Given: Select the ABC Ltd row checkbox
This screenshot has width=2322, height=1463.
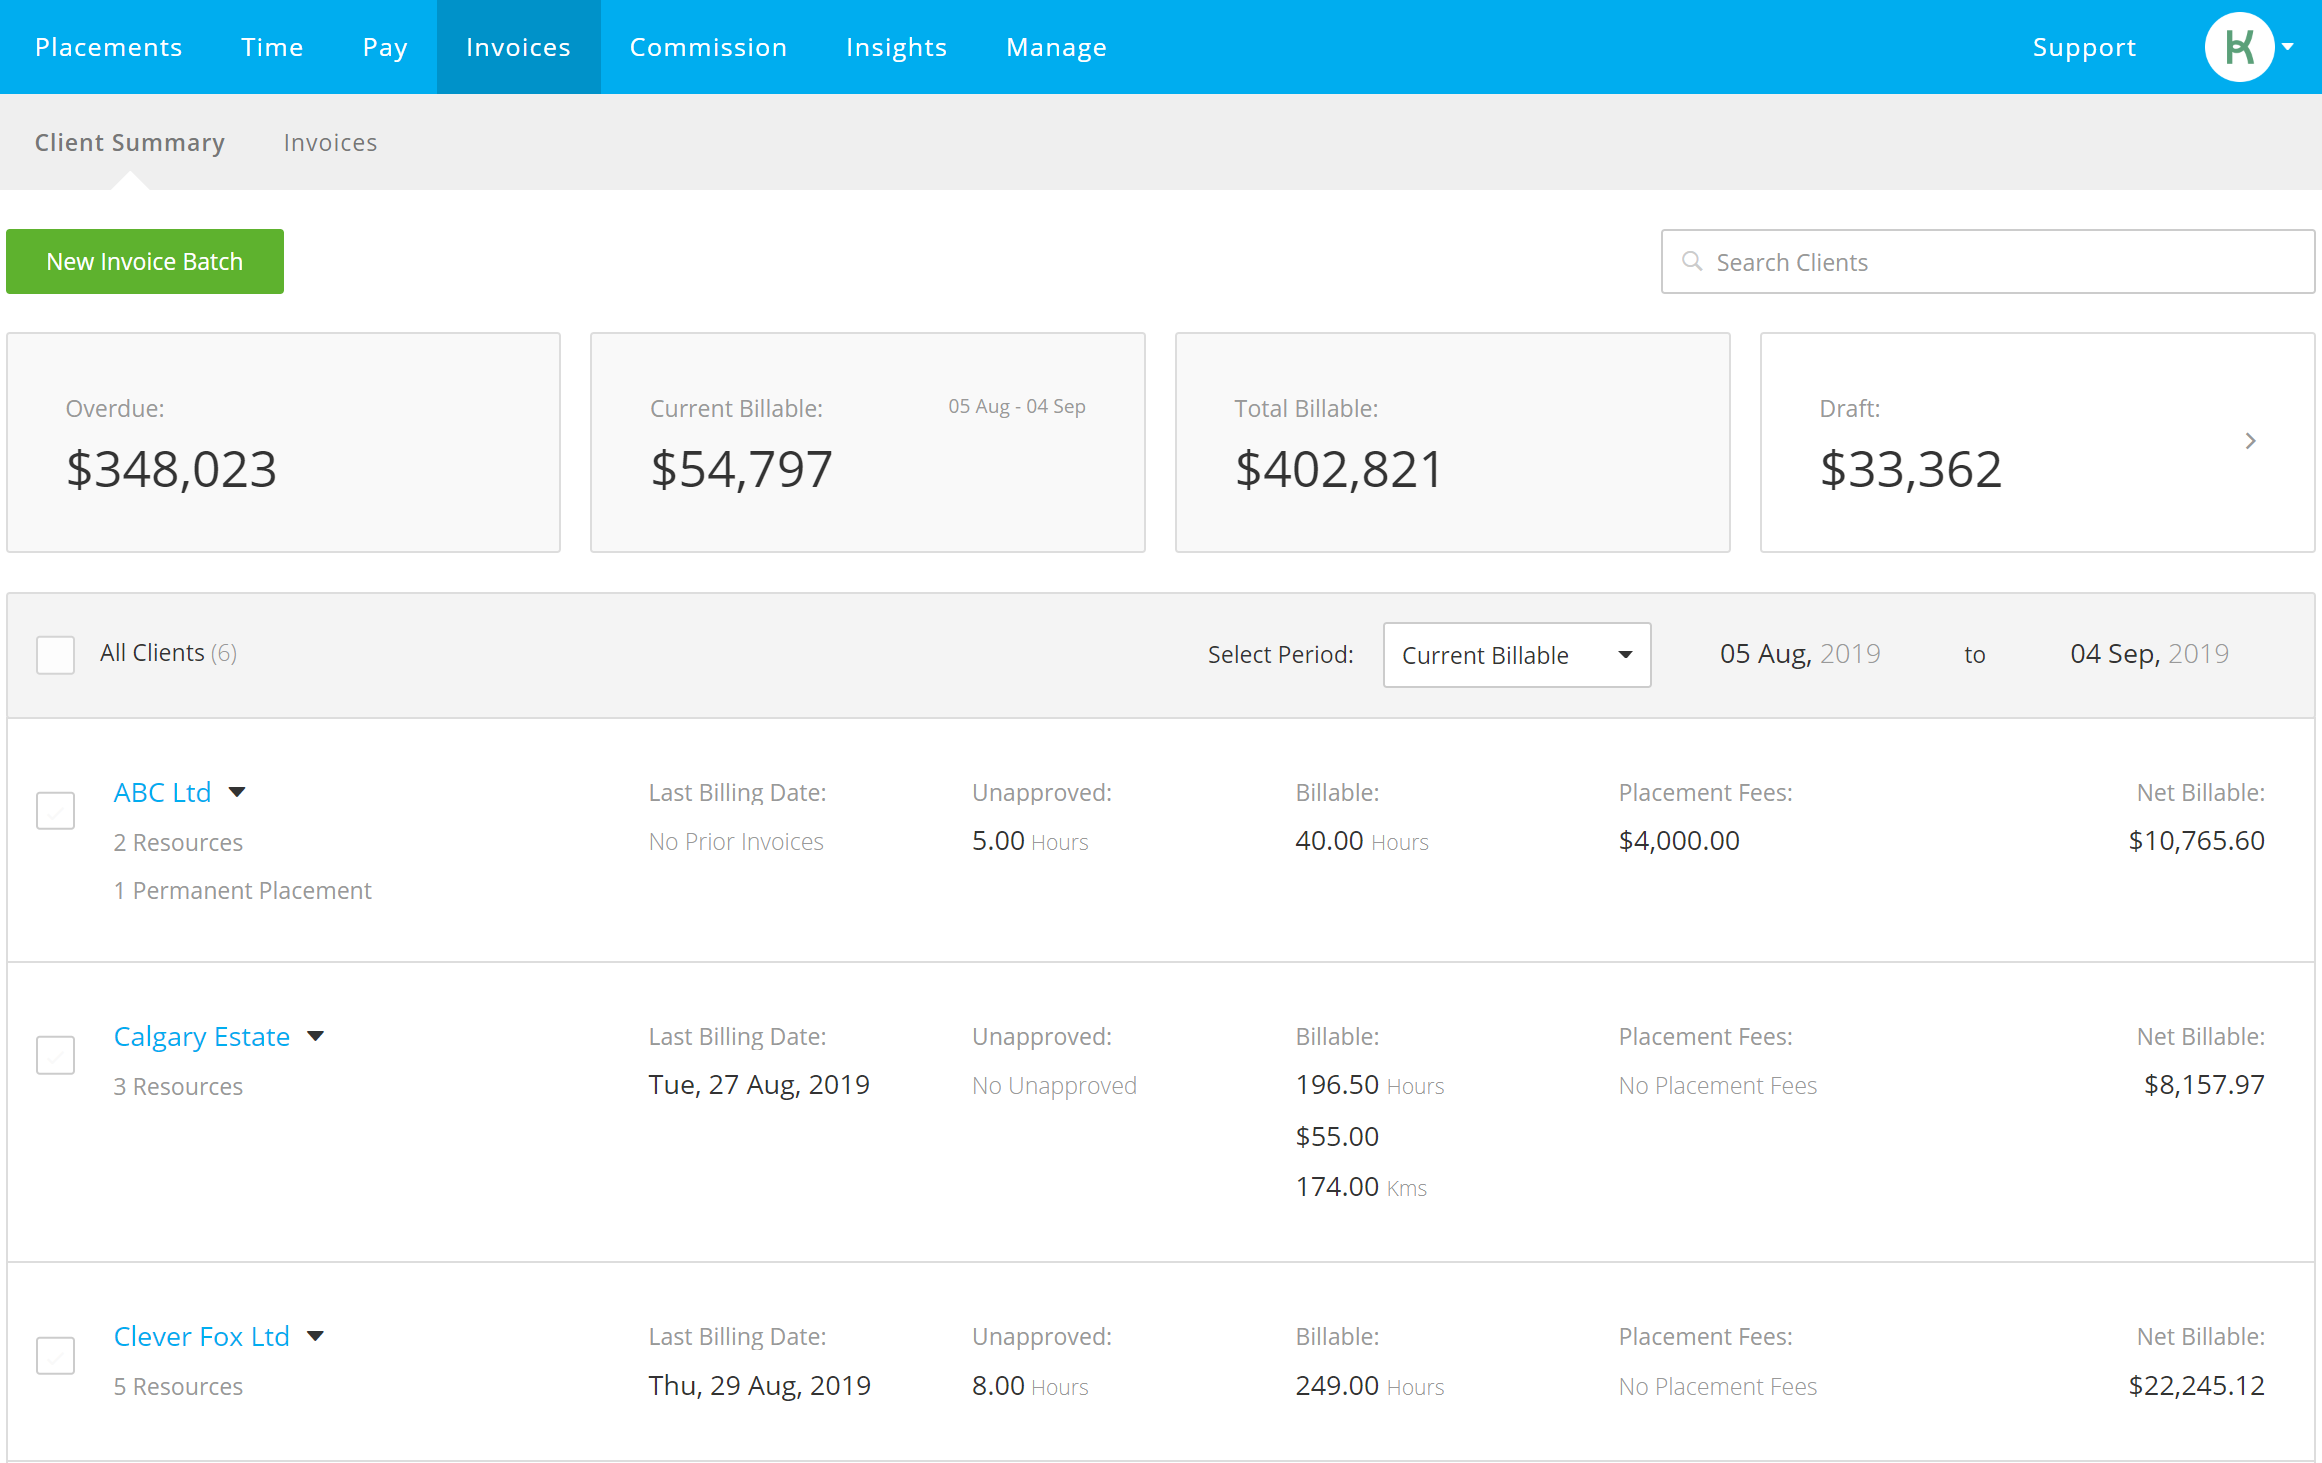Looking at the screenshot, I should [56, 811].
